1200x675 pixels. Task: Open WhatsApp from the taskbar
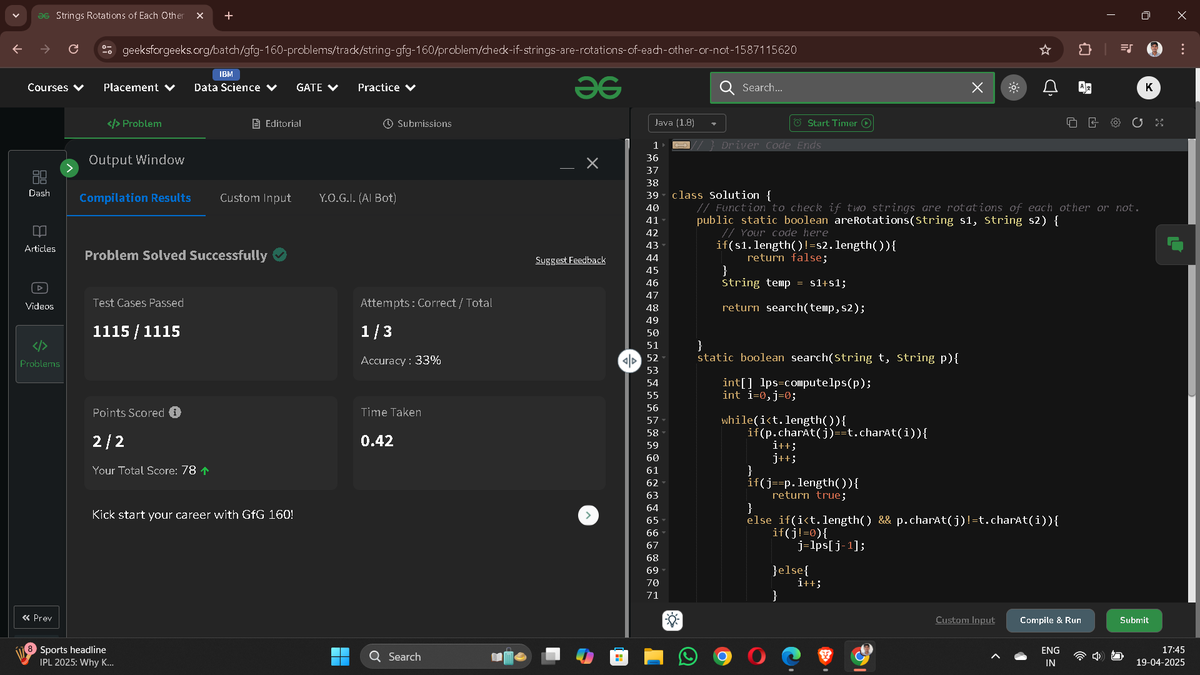(687, 656)
